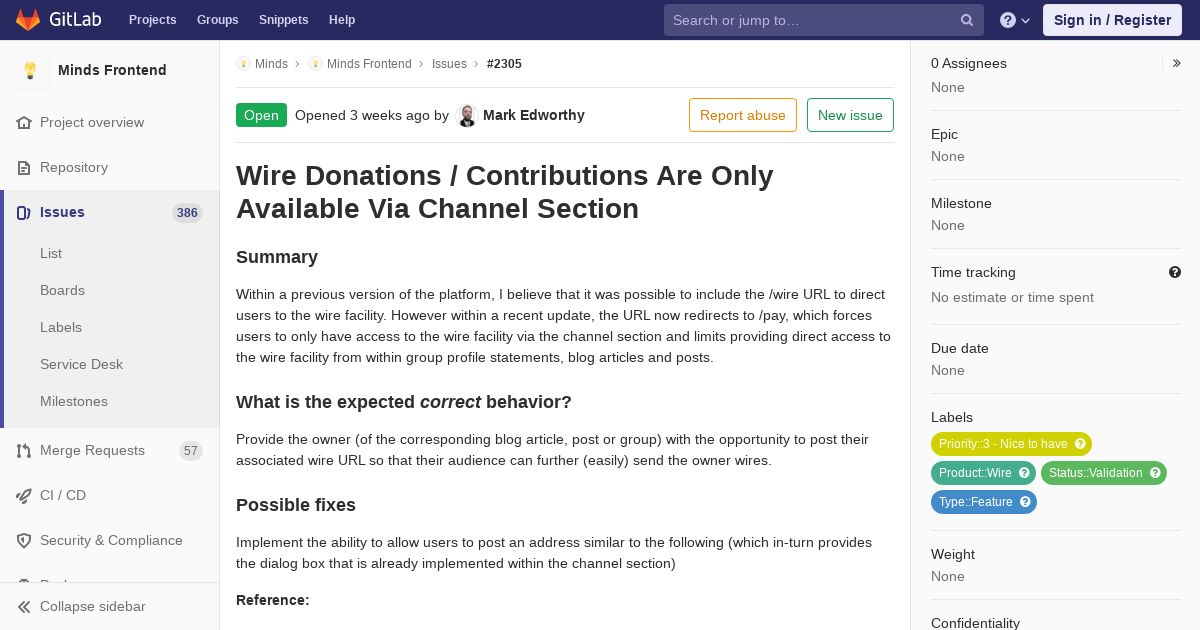Click the Report abuse button
This screenshot has height=630, width=1200.
tap(743, 115)
